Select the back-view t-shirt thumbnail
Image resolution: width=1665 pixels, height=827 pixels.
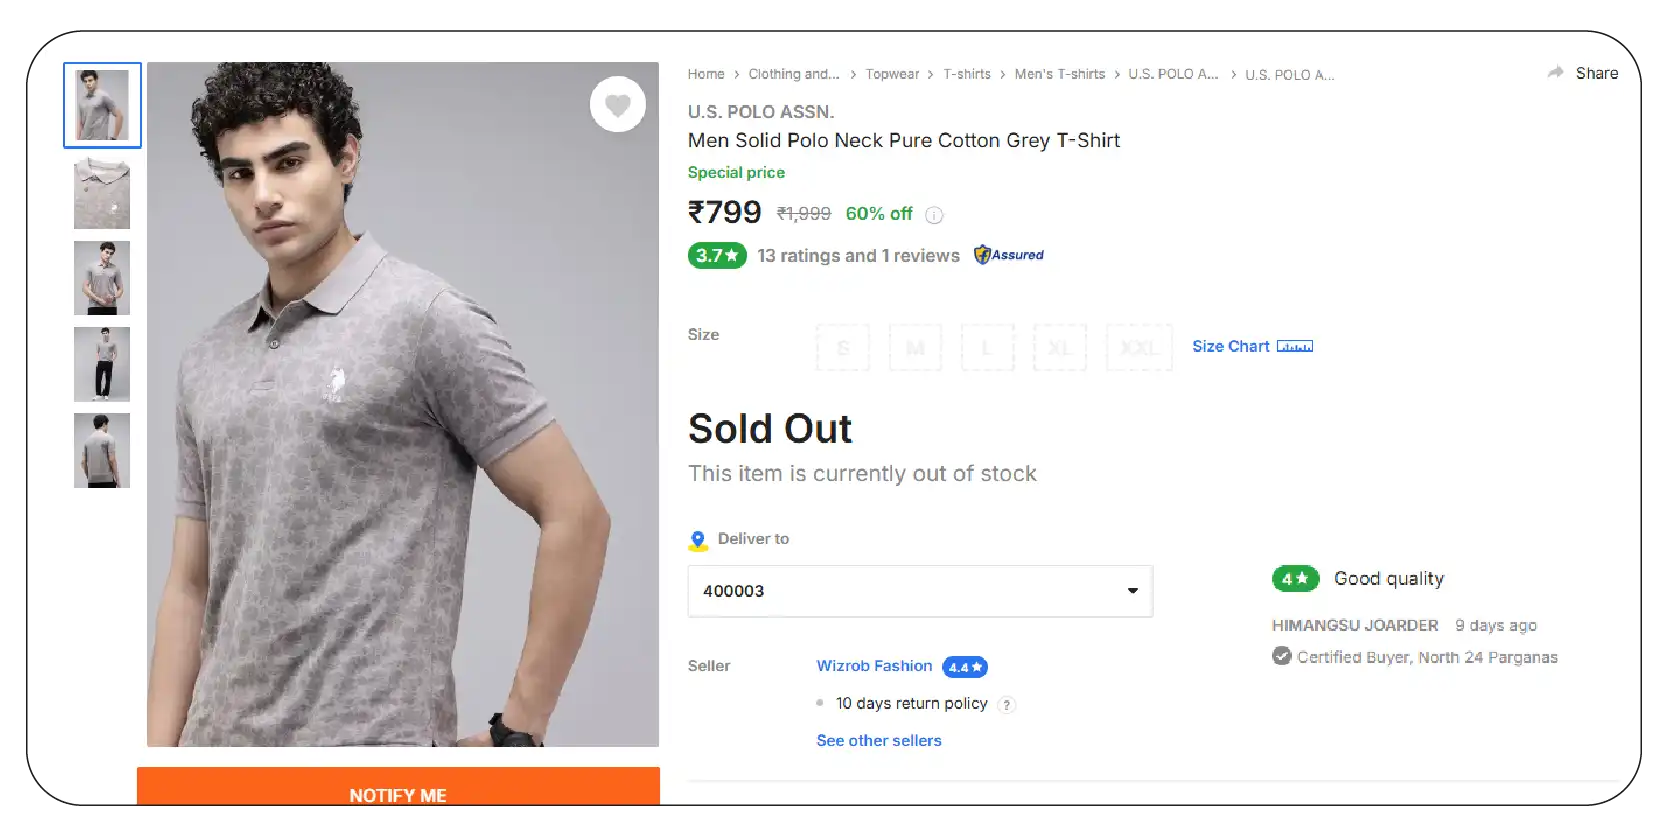(101, 450)
